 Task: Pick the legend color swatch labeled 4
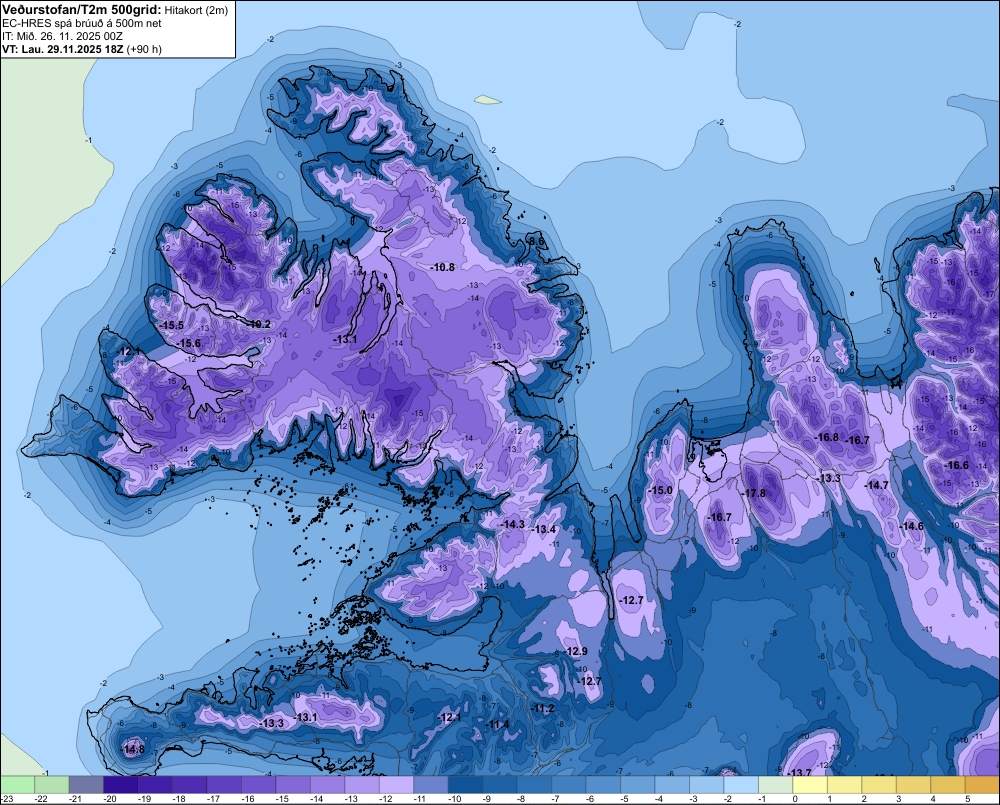[947, 785]
